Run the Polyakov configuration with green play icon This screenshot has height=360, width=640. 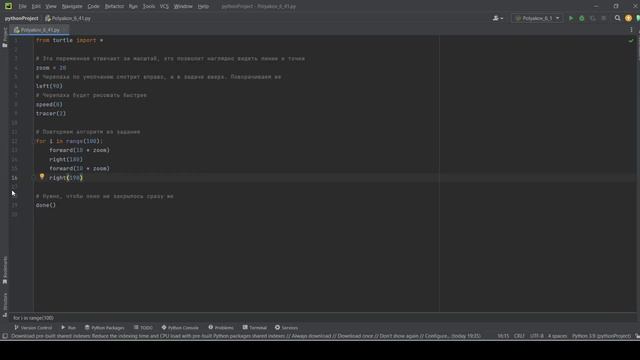(571, 18)
